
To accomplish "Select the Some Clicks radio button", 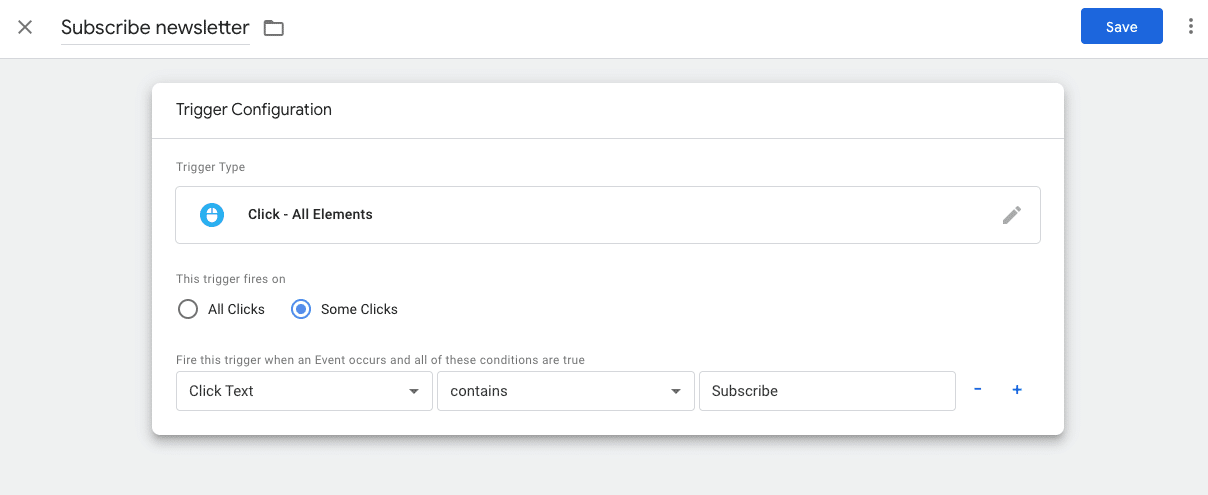I will 301,309.
